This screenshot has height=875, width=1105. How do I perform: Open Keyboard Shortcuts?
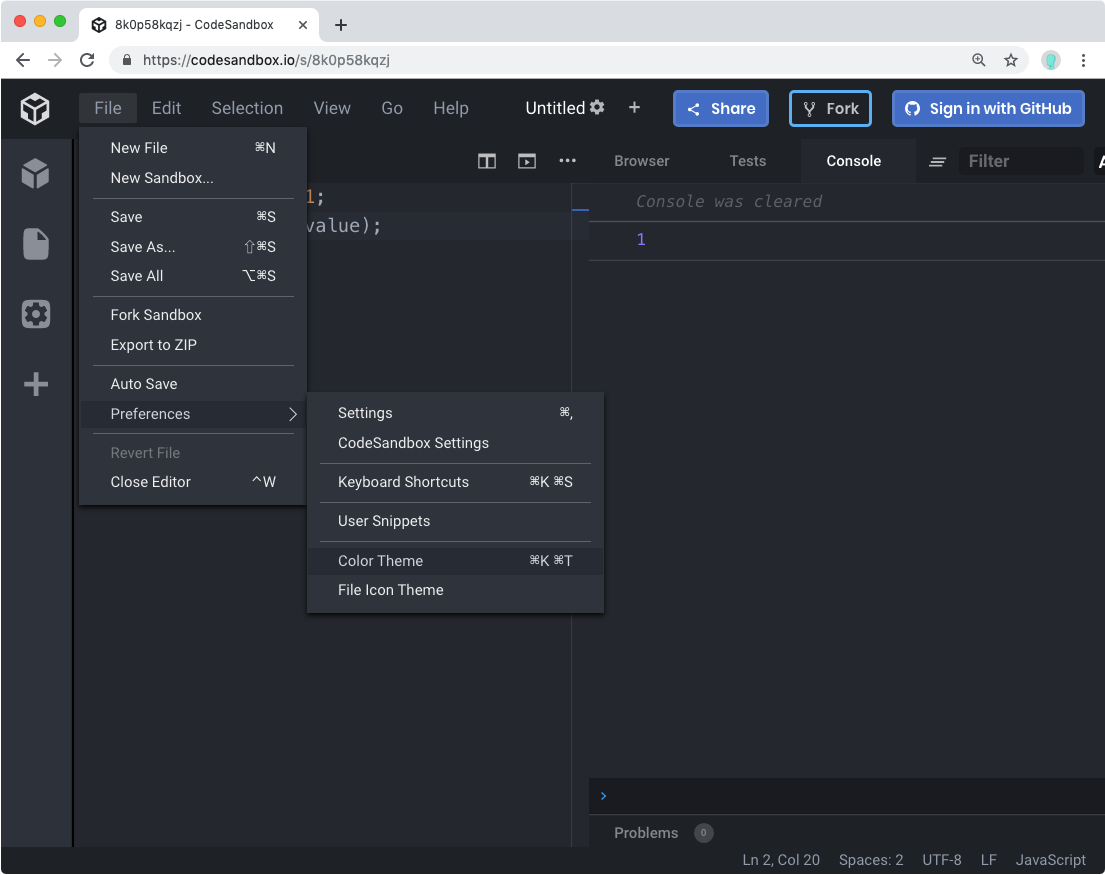455,482
